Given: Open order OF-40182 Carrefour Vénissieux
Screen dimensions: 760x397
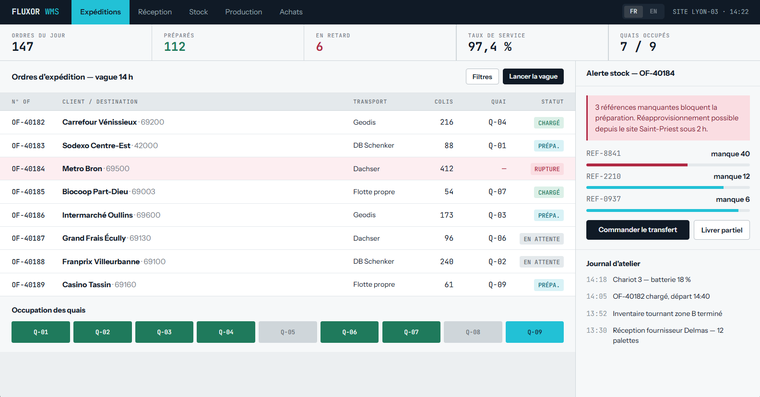Looking at the screenshot, I should (x=287, y=122).
